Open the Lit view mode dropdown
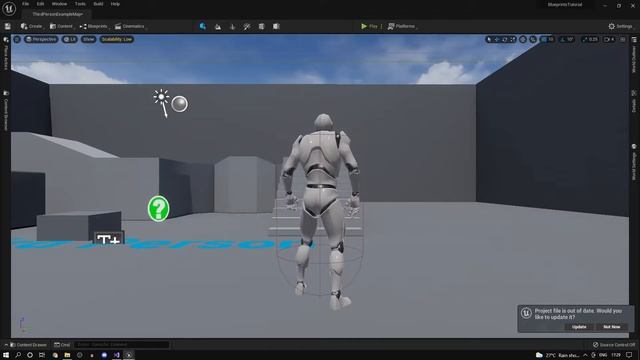This screenshot has height=360, width=640. tap(70, 40)
